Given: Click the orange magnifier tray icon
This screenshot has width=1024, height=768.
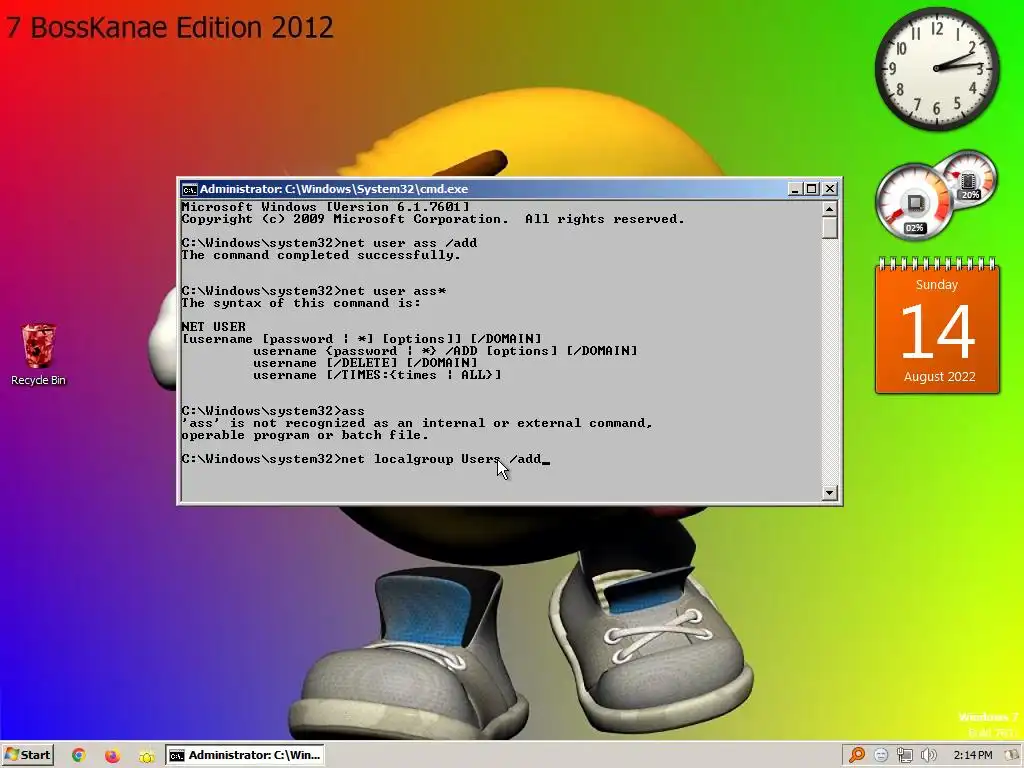Looking at the screenshot, I should (857, 755).
